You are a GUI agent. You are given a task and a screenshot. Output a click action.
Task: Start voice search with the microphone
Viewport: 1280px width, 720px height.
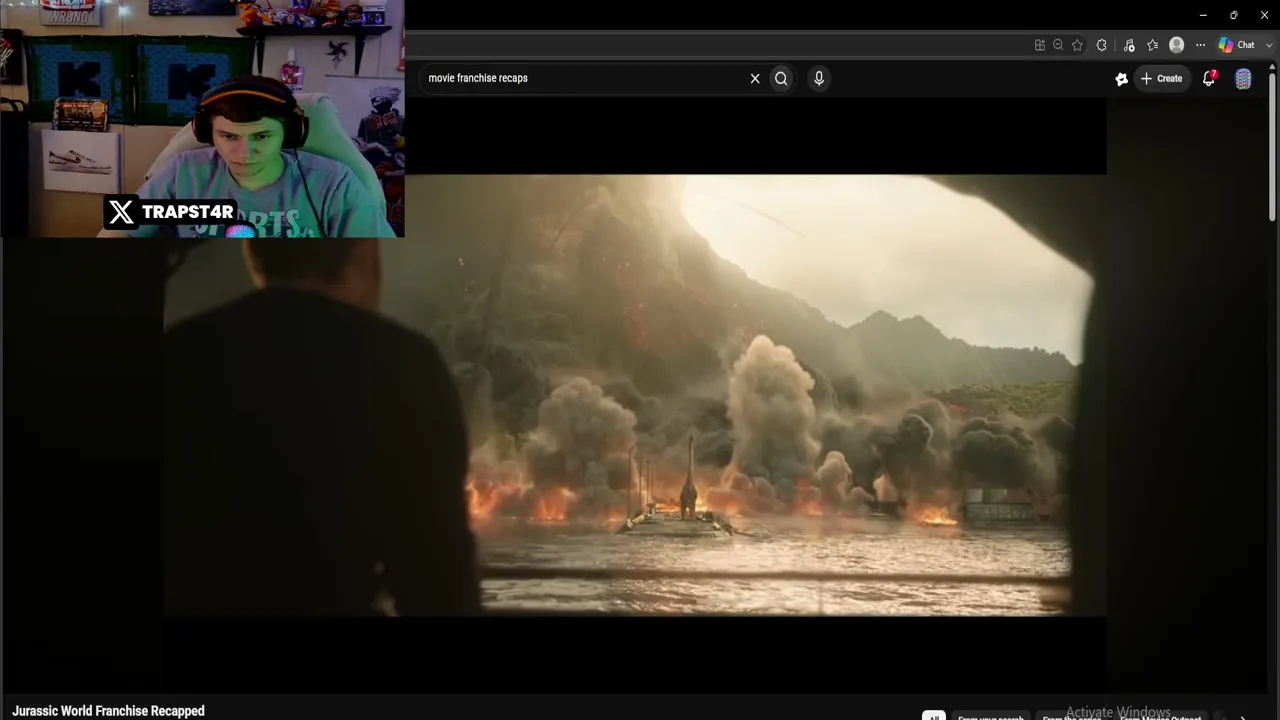pyautogui.click(x=819, y=78)
